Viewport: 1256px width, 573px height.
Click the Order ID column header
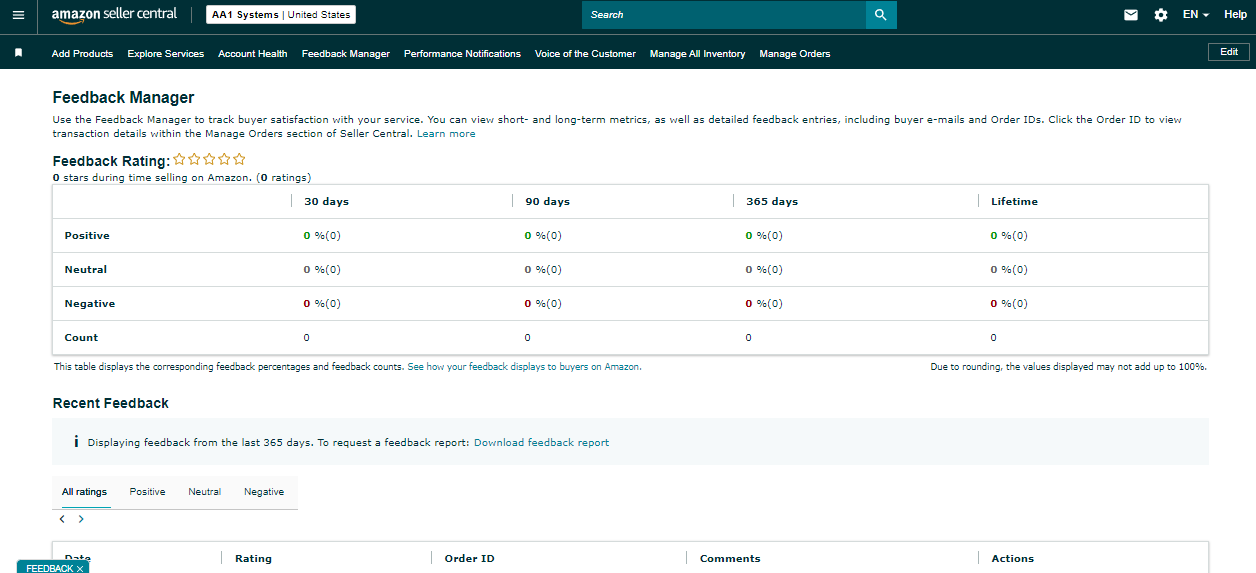(469, 559)
